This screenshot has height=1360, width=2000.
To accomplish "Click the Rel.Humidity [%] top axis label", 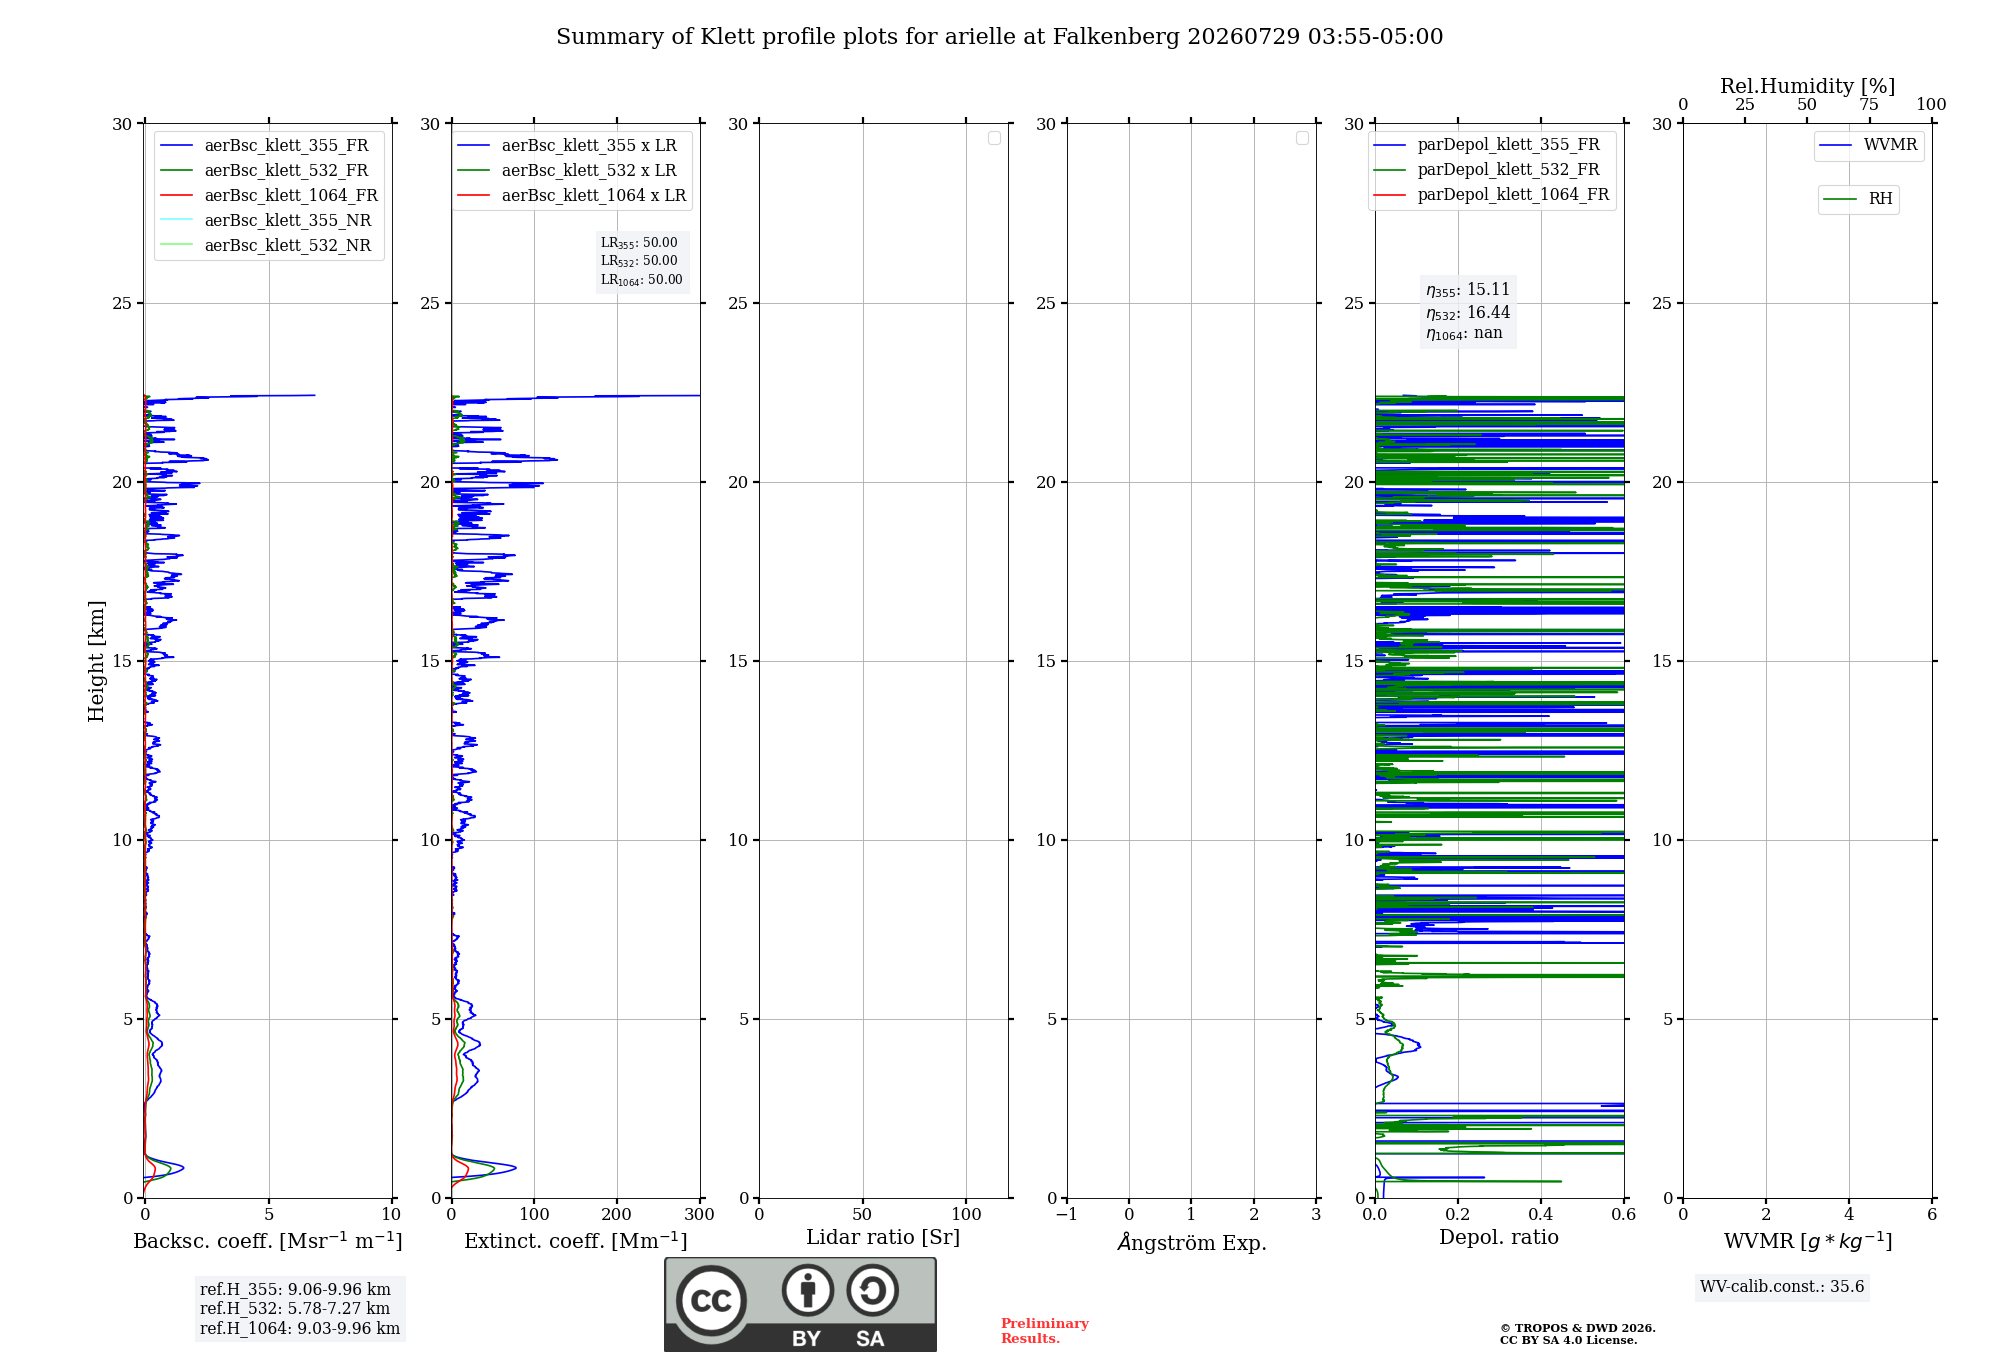I will pyautogui.click(x=1808, y=86).
